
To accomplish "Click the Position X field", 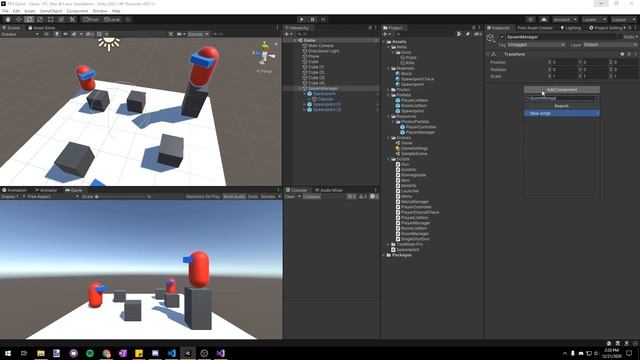I will (x=564, y=62).
